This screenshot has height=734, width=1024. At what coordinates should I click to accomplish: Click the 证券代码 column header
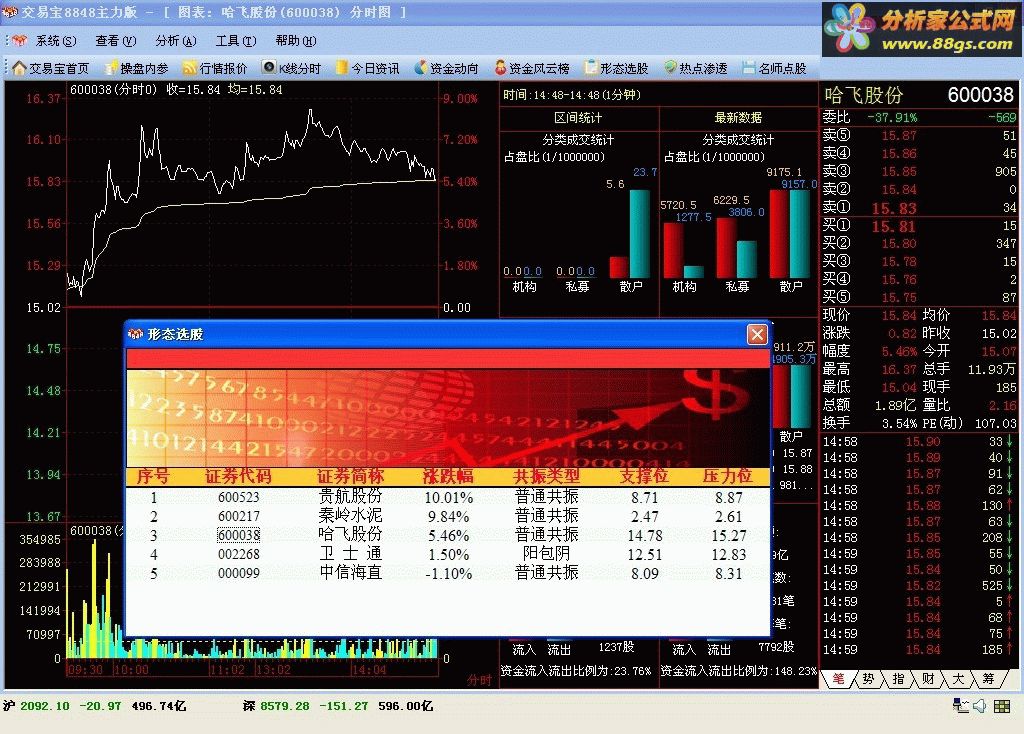pos(238,476)
